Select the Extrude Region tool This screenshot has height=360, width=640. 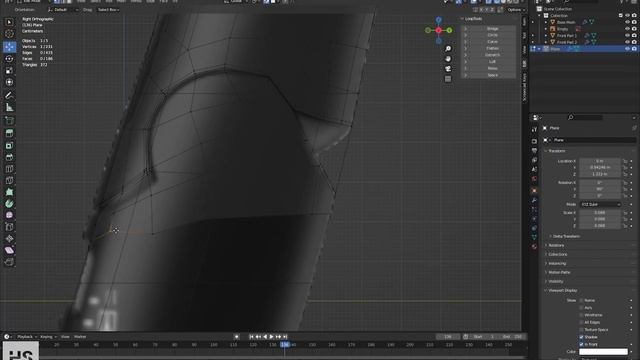[9, 133]
